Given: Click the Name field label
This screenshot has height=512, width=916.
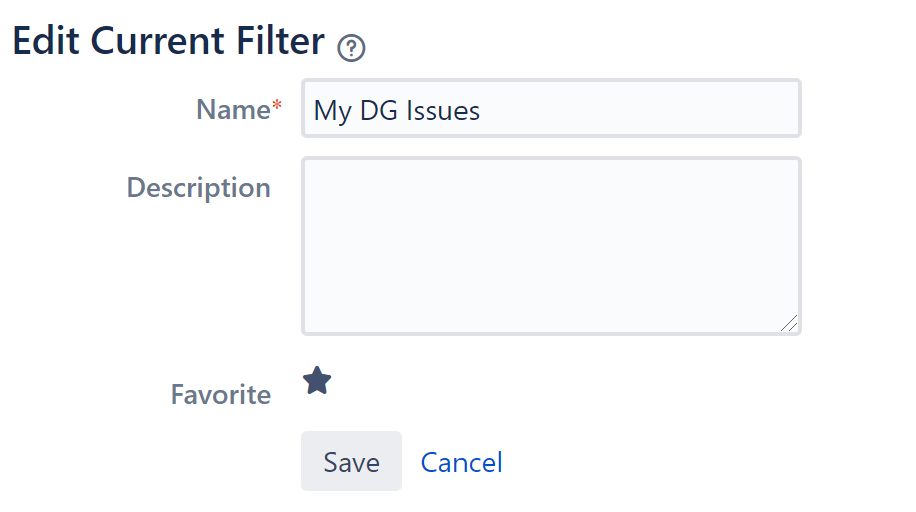Looking at the screenshot, I should click(x=233, y=109).
